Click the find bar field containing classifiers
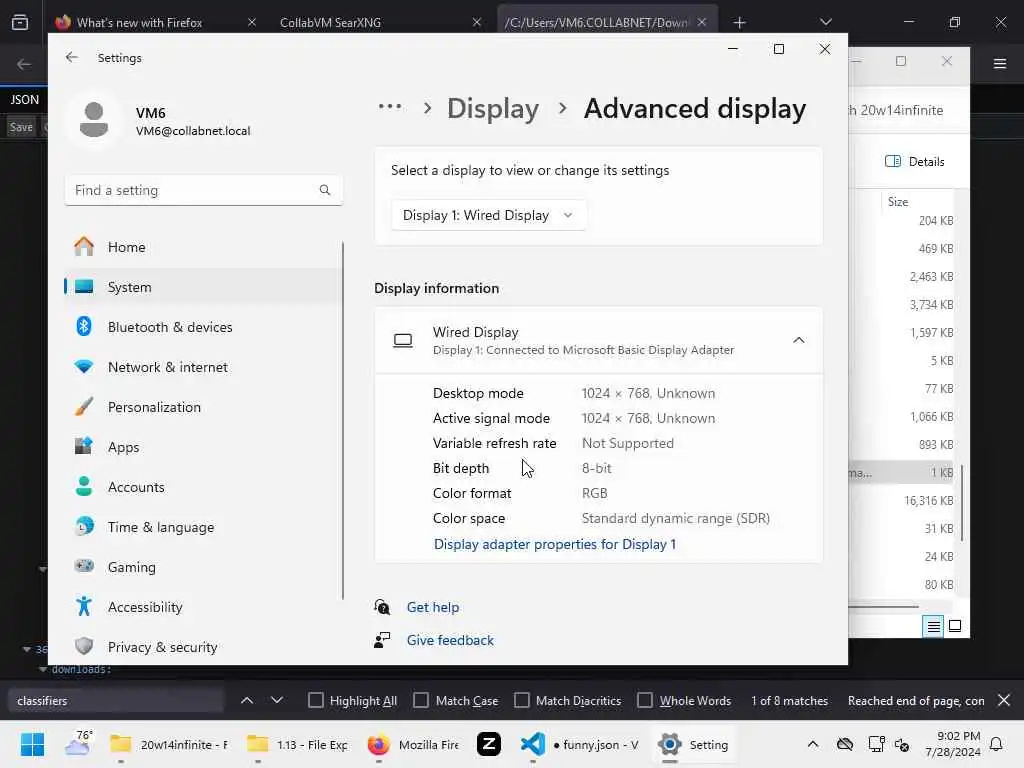This screenshot has width=1024, height=768. point(116,701)
